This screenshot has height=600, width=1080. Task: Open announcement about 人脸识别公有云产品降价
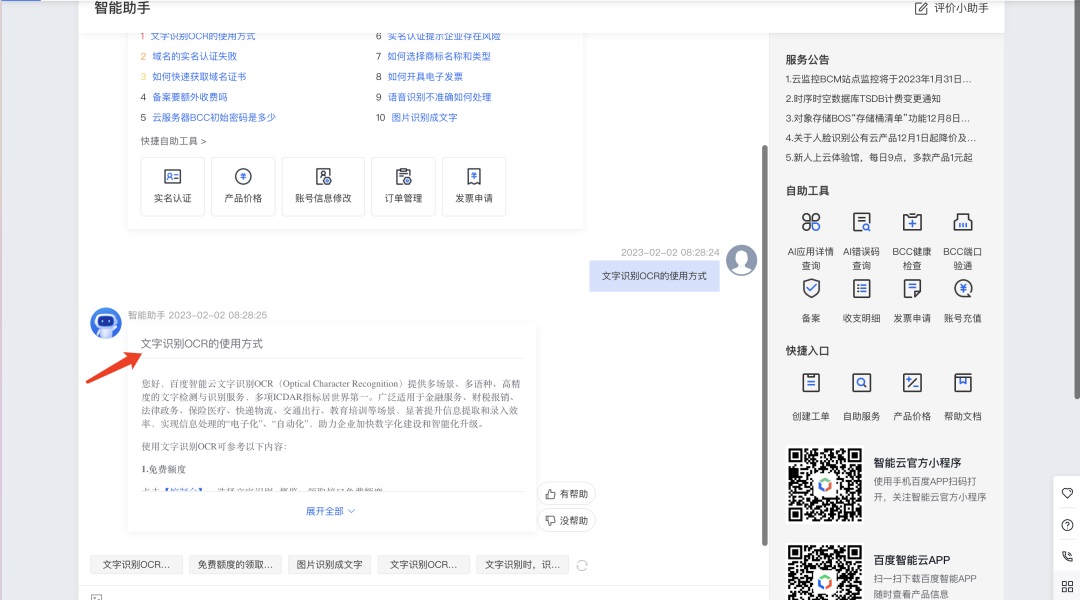point(880,138)
